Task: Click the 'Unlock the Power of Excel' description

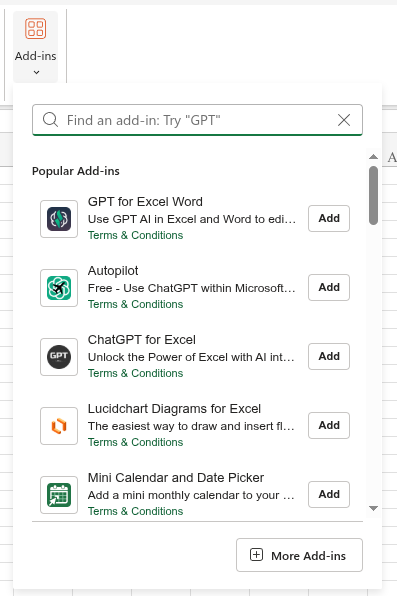Action: coord(191,357)
